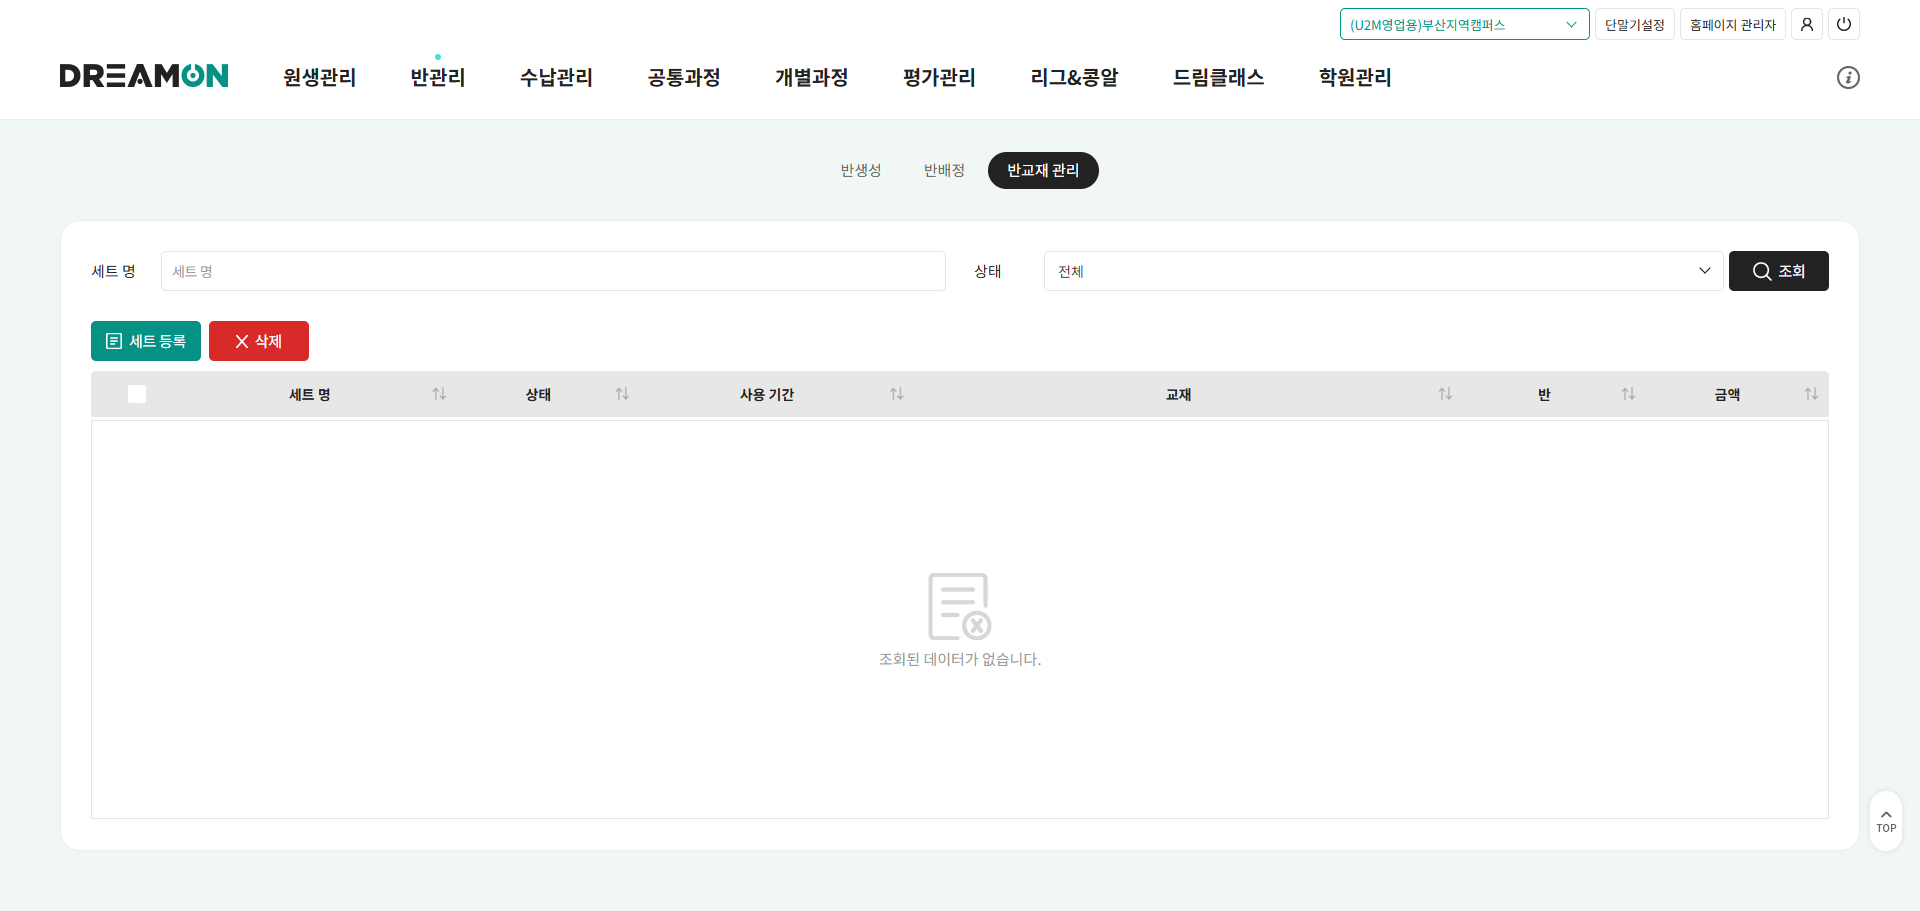Sort by 금액 column arrows
This screenshot has width=1920, height=911.
point(1811,394)
